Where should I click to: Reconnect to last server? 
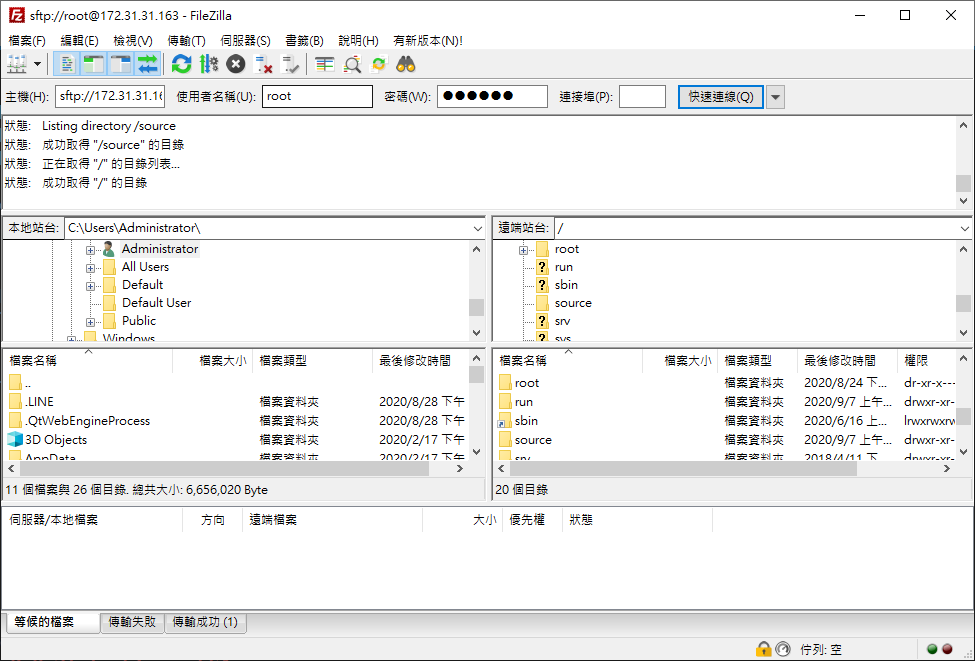click(290, 64)
